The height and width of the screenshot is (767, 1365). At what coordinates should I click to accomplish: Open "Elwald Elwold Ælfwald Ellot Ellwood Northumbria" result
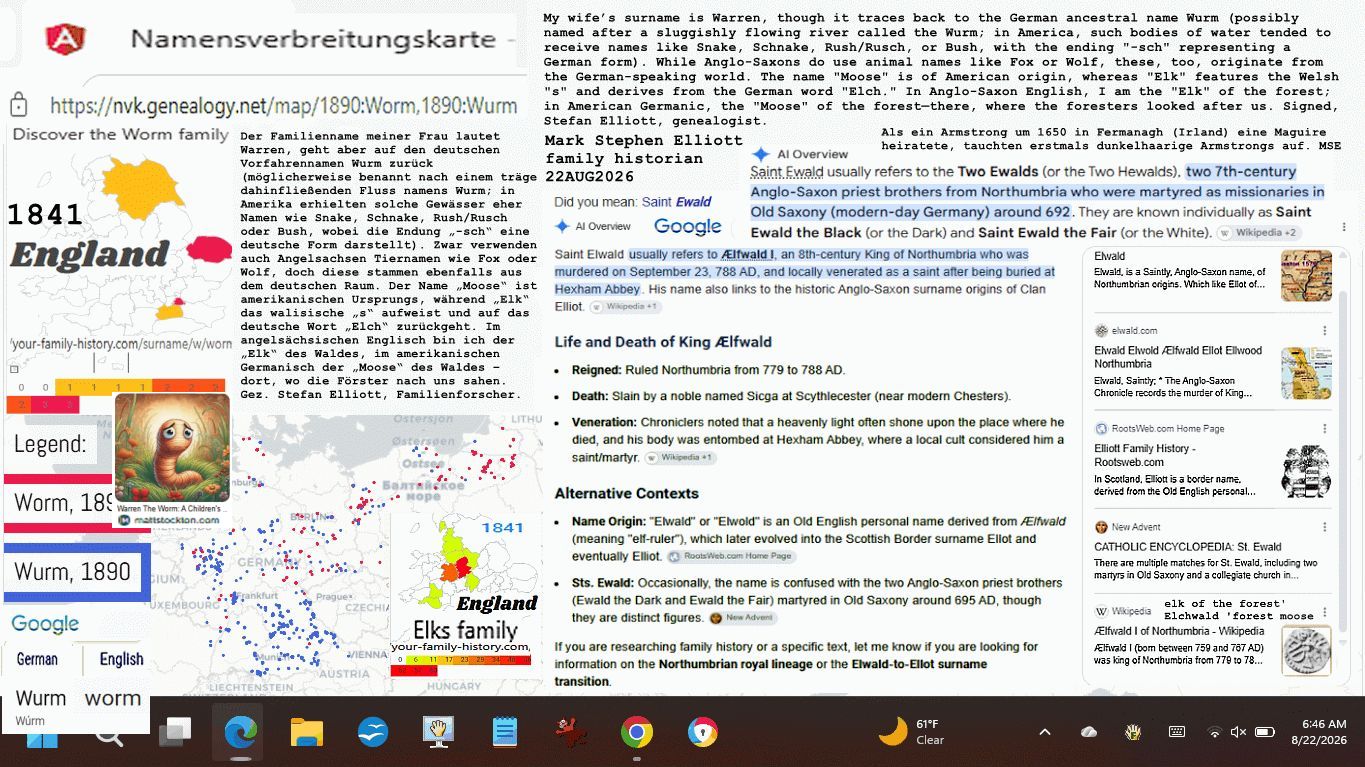click(1178, 358)
